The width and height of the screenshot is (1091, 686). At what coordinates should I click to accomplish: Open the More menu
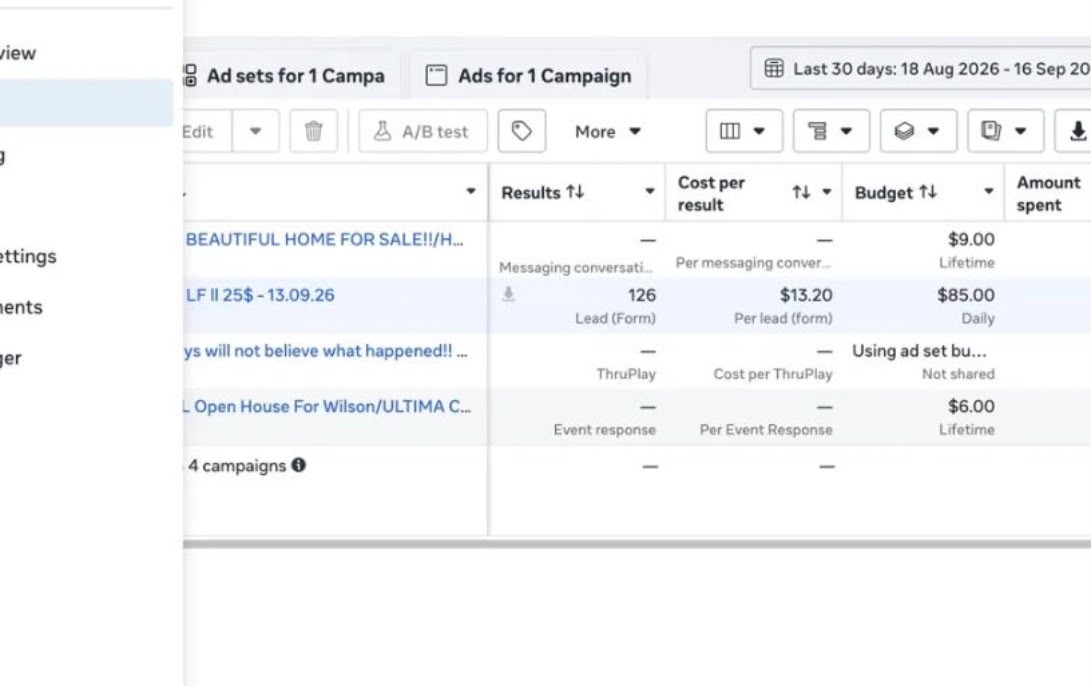pos(607,131)
